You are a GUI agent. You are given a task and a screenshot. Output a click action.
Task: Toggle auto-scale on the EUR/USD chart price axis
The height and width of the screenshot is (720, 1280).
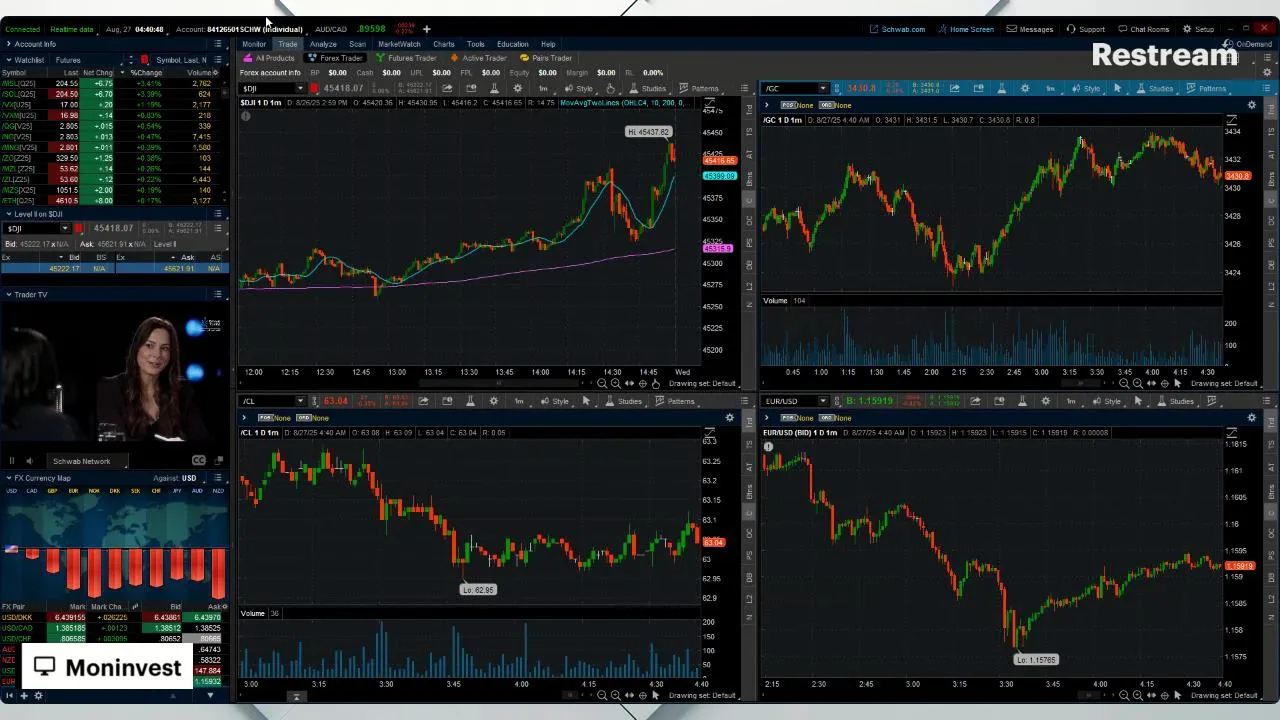pyautogui.click(x=1231, y=432)
